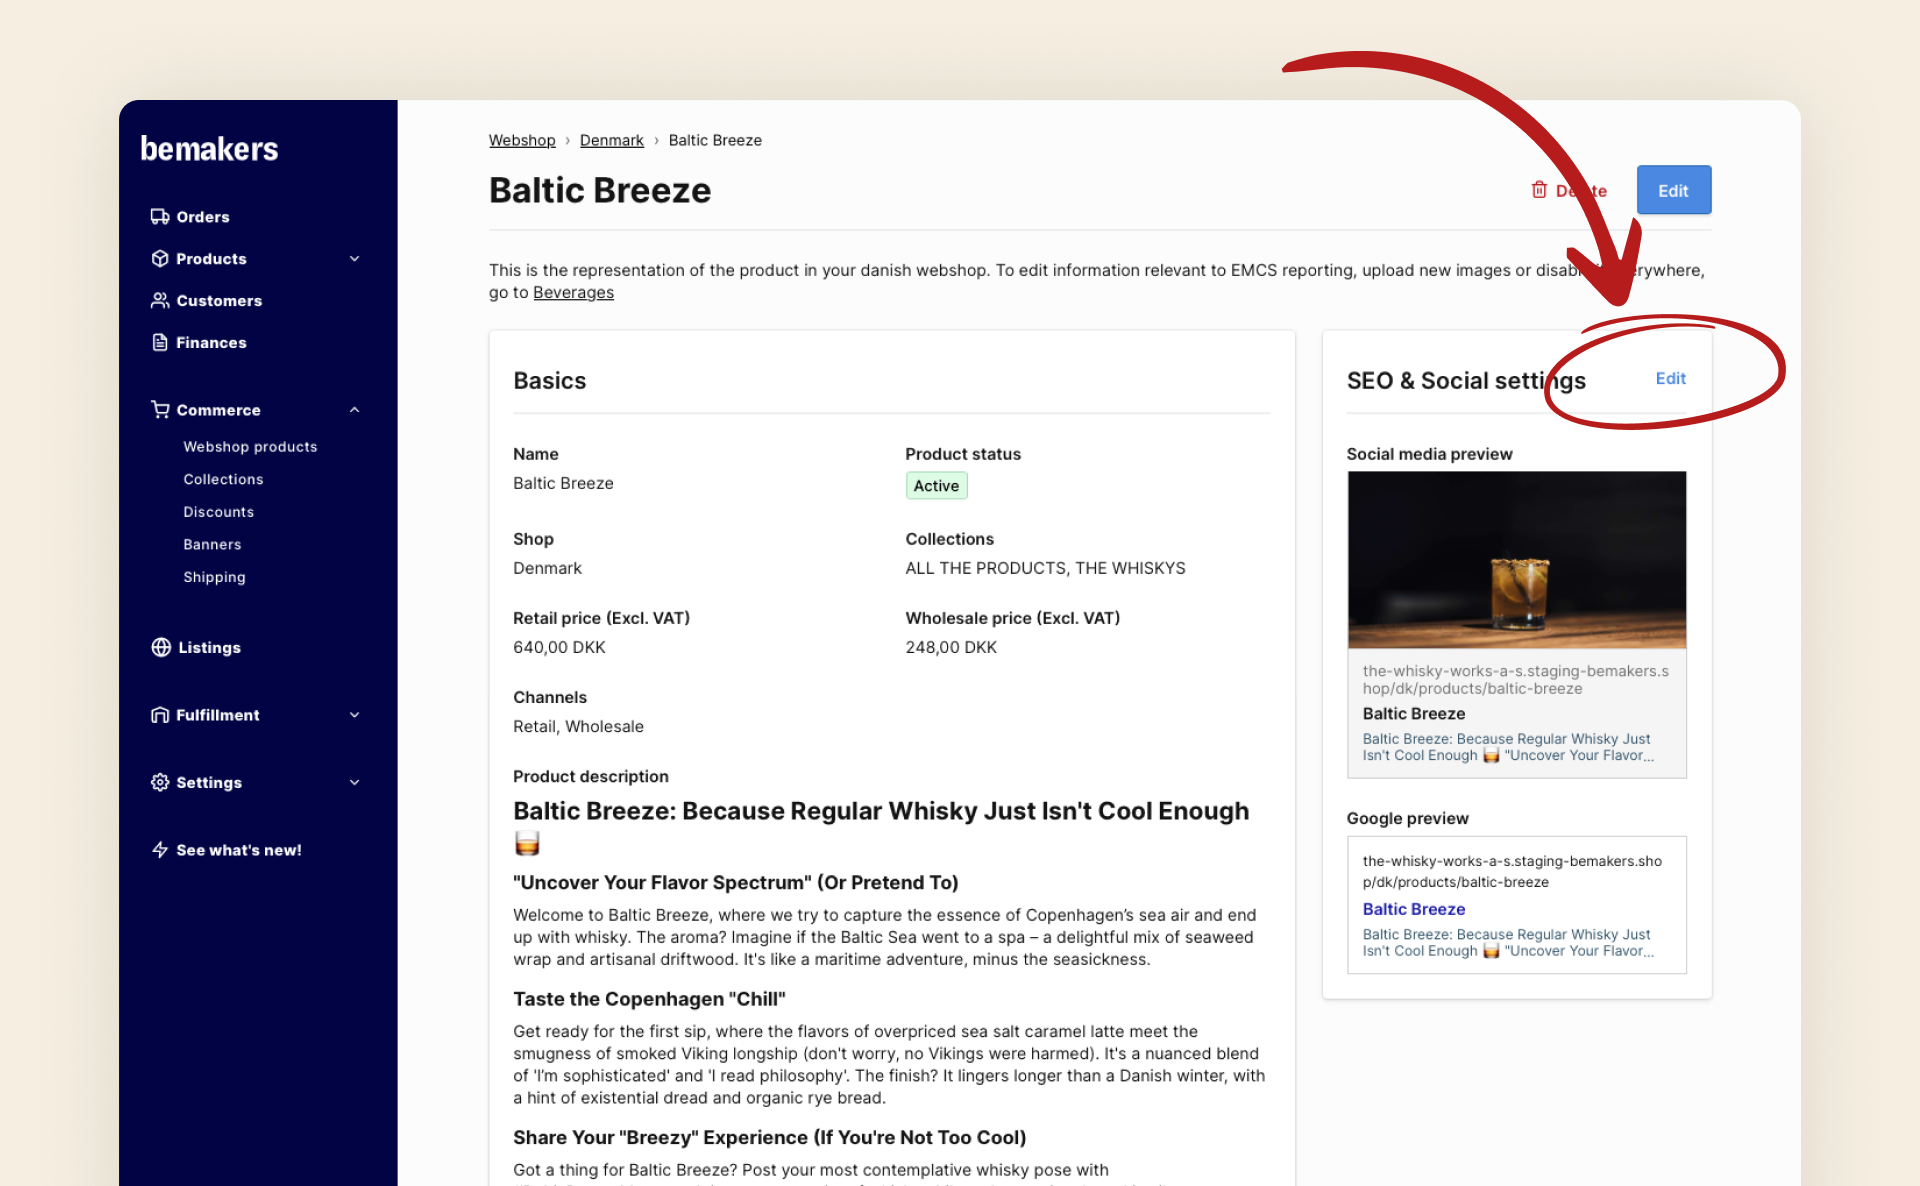Open the Finances menu item

point(211,342)
